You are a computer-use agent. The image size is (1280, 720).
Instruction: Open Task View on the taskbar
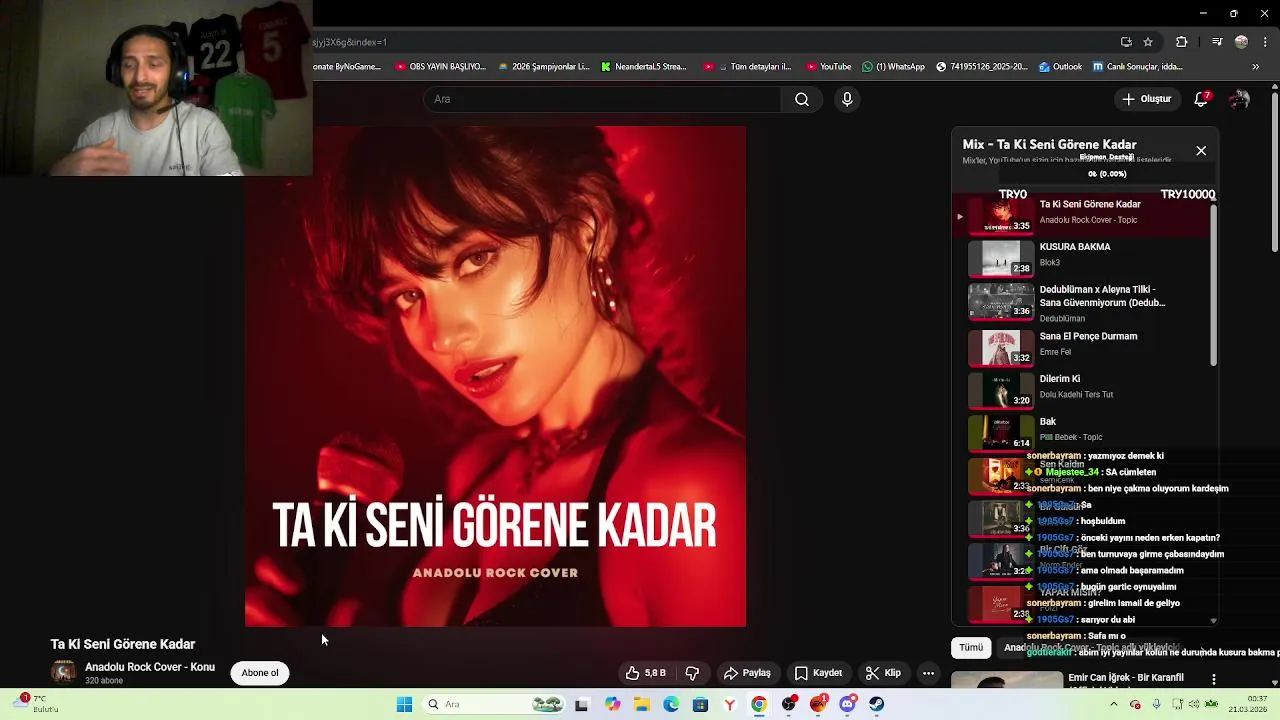coord(582,704)
